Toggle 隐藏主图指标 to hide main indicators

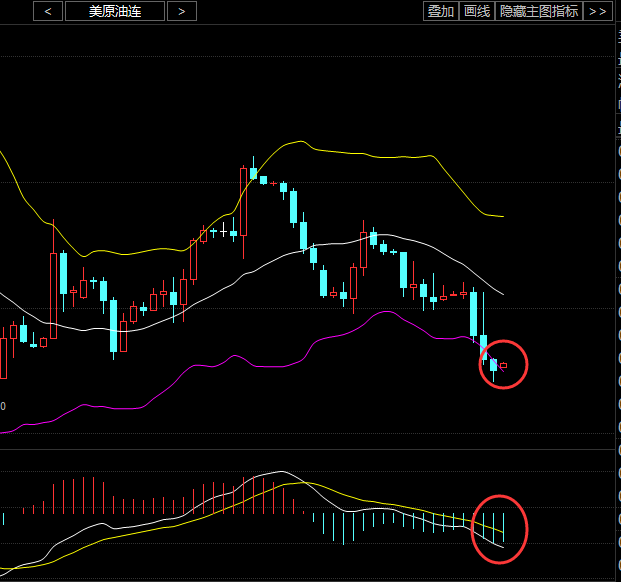[x=538, y=11]
